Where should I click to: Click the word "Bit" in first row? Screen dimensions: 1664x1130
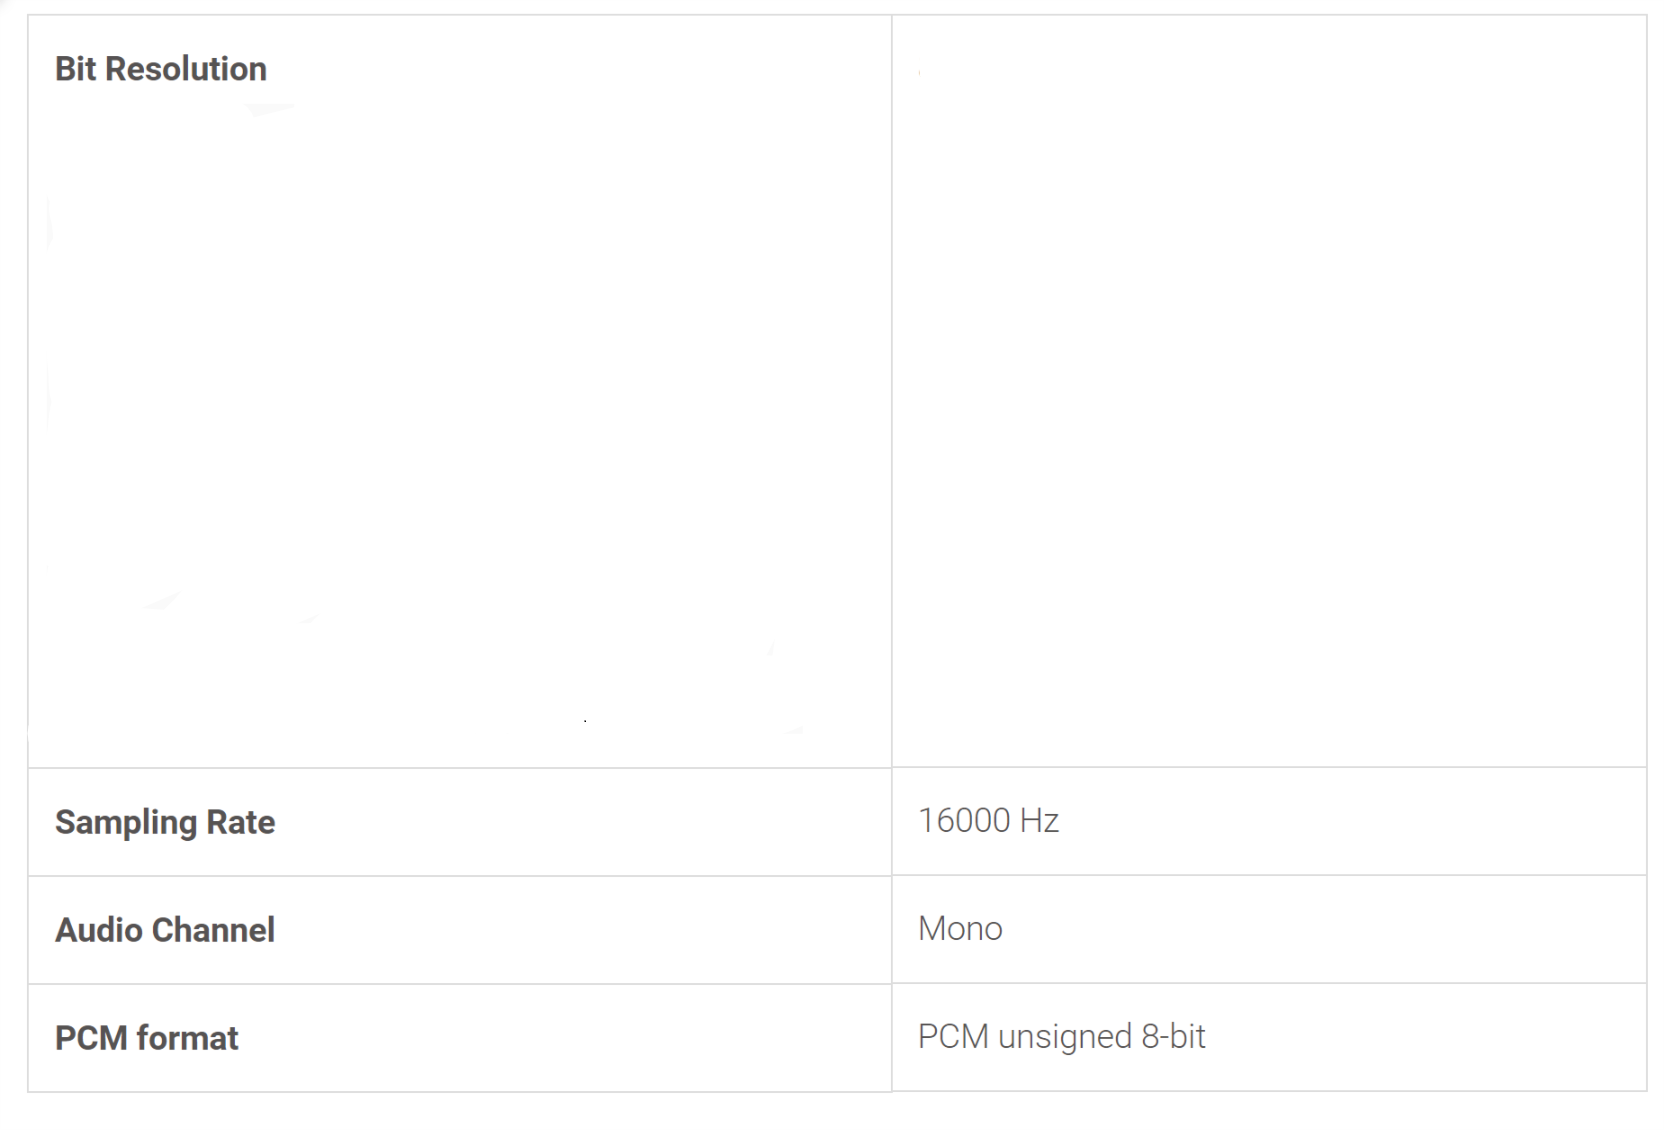click(x=76, y=69)
